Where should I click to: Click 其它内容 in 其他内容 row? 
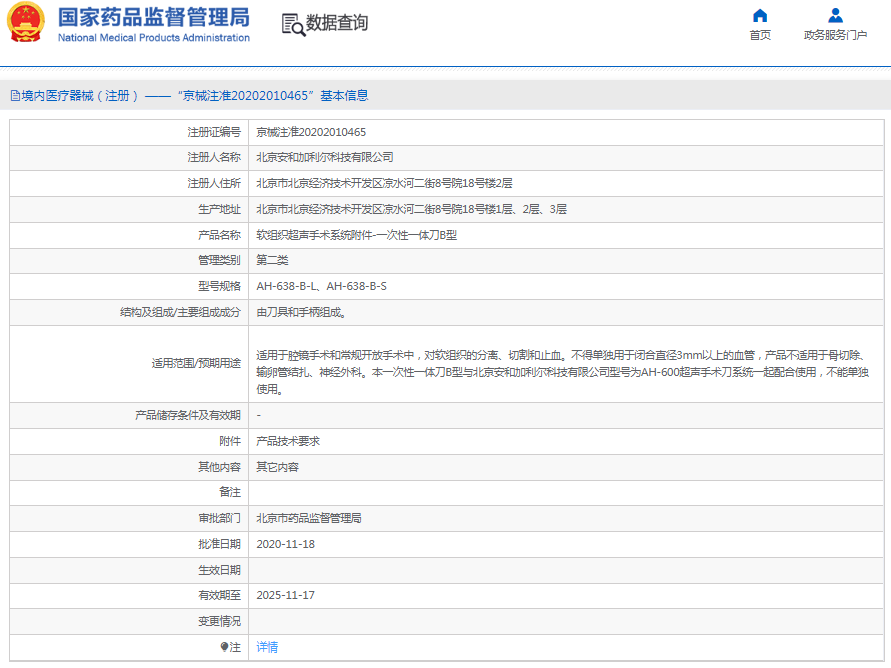pyautogui.click(x=277, y=467)
